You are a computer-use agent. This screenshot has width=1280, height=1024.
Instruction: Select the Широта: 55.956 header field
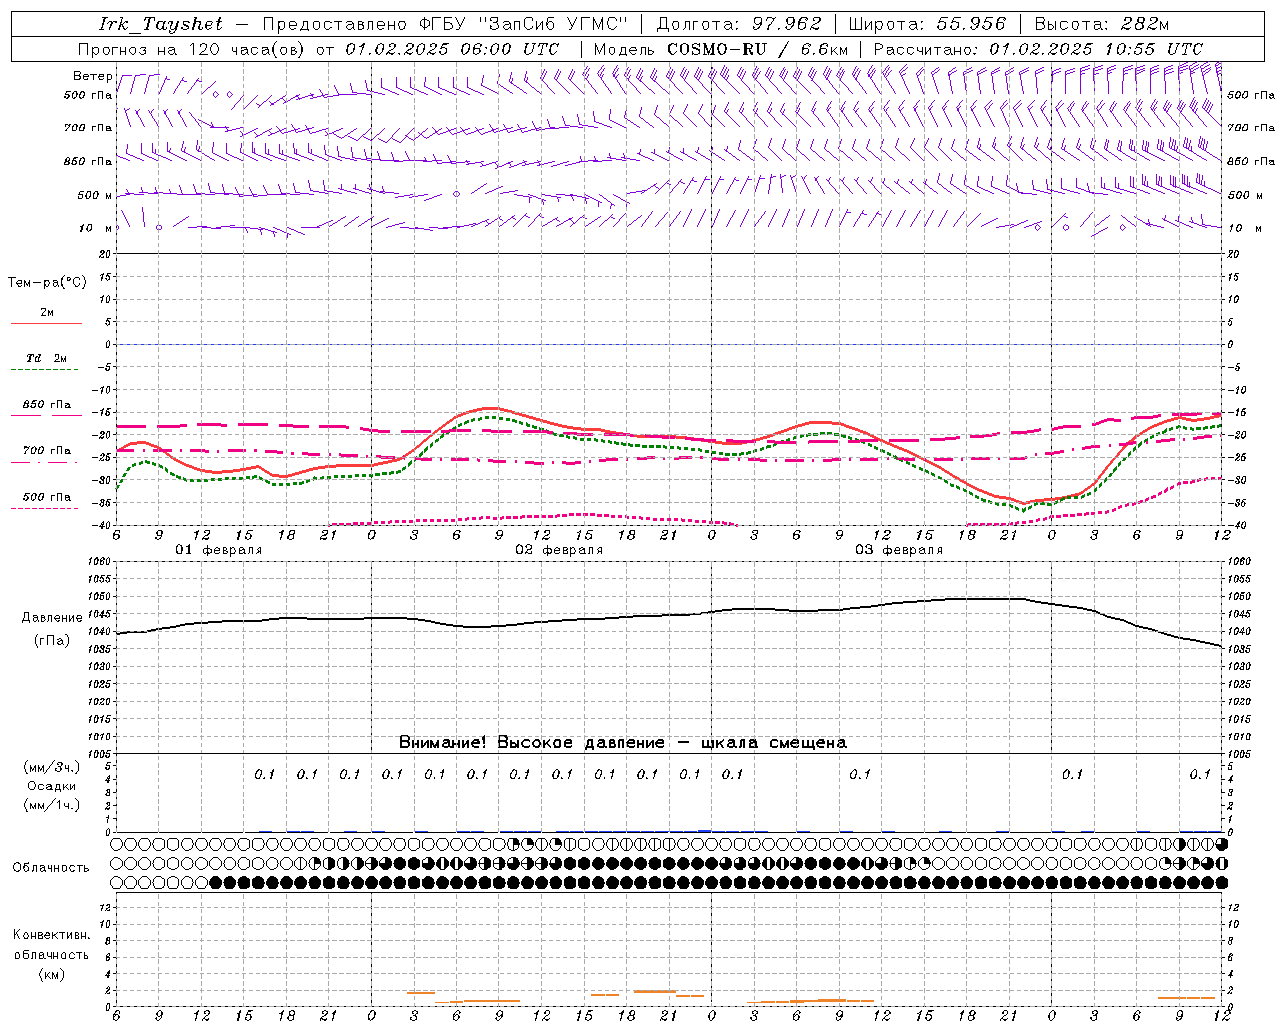click(x=926, y=24)
